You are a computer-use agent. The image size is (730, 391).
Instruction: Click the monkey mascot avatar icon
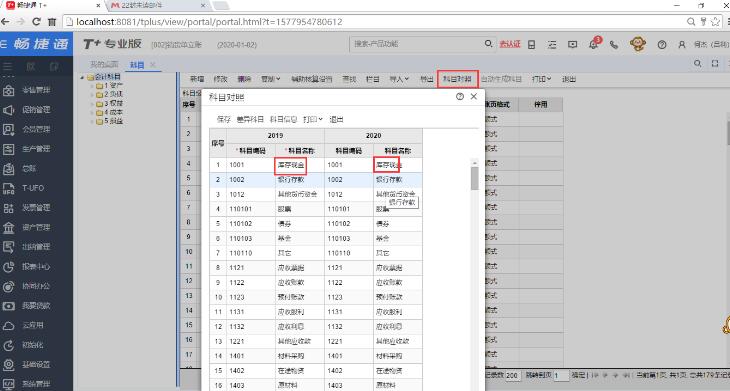tap(638, 44)
